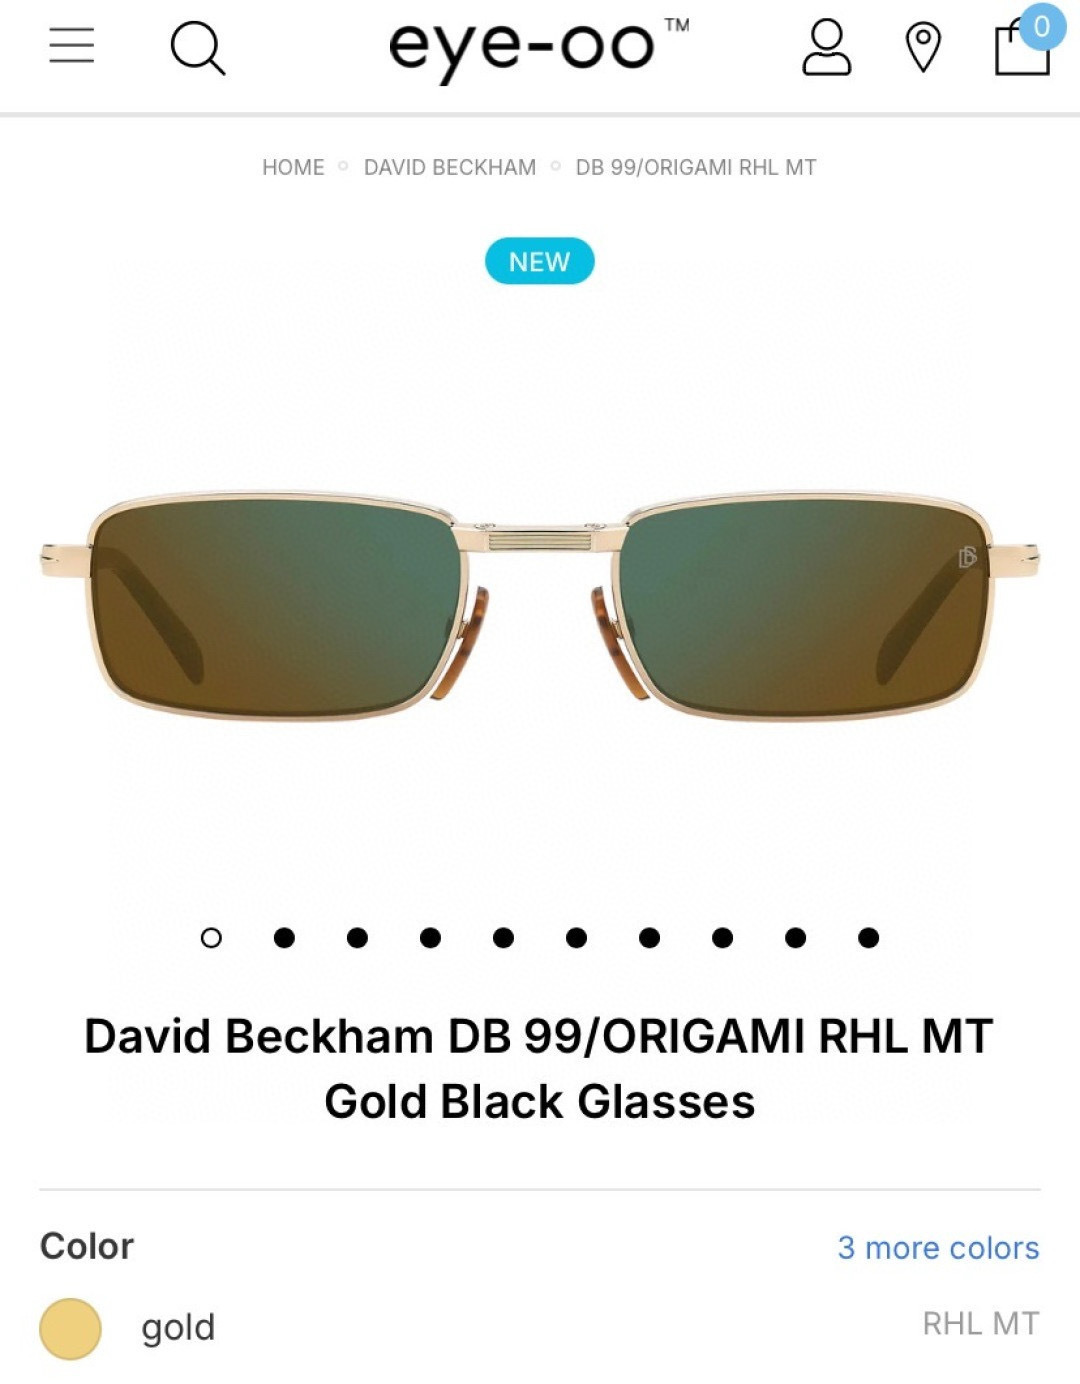Select the first carousel dot

pyautogui.click(x=211, y=938)
